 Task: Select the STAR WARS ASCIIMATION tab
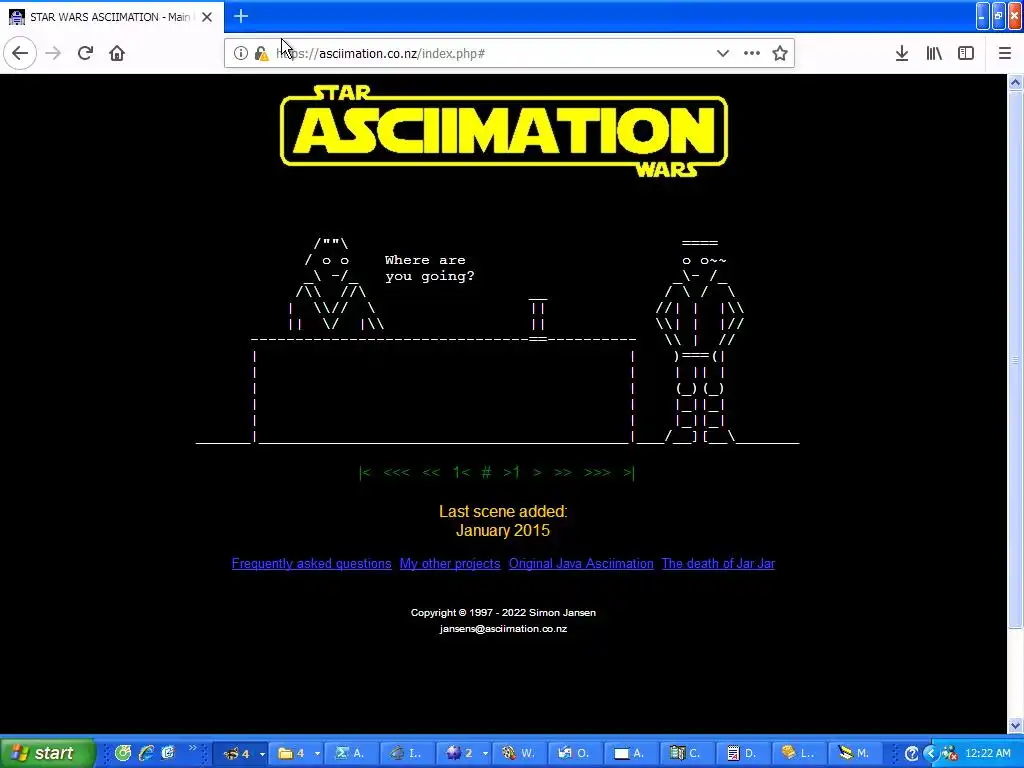click(112, 17)
